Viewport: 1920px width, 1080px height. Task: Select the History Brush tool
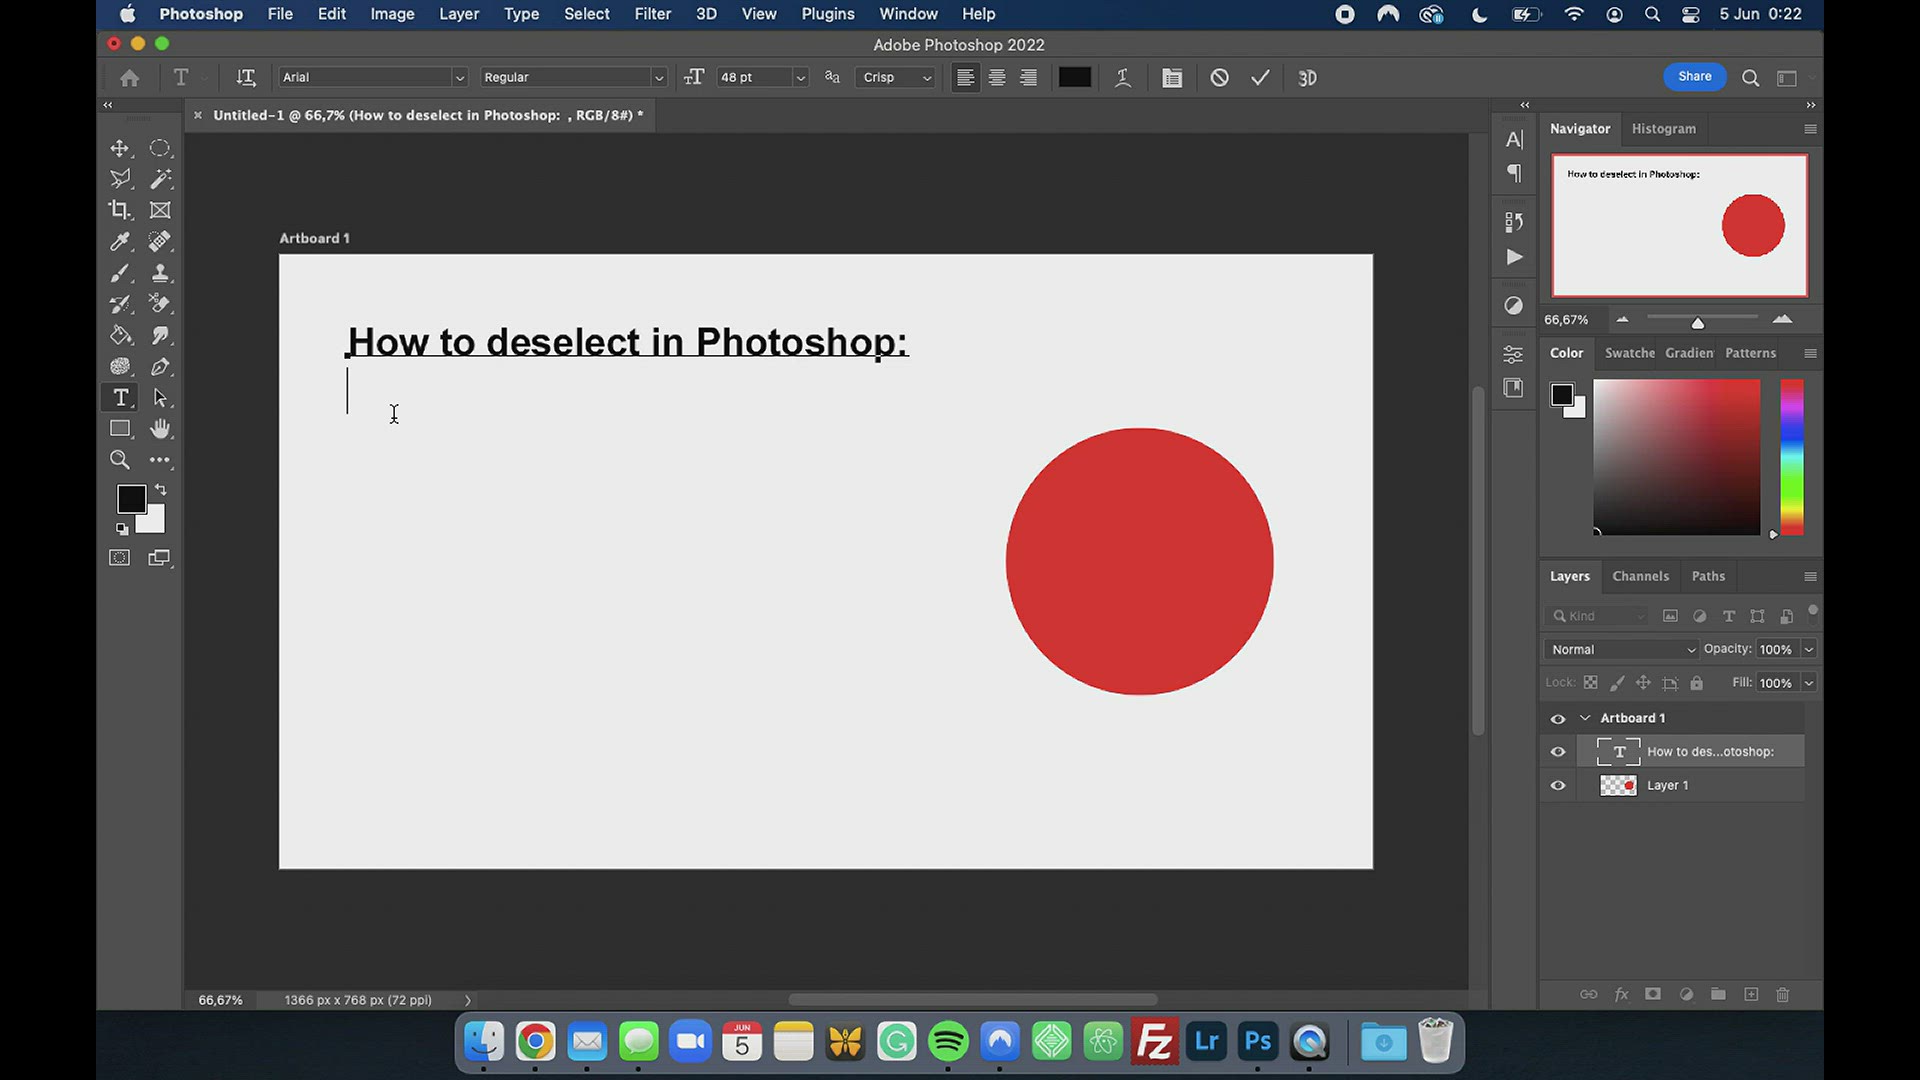[120, 304]
